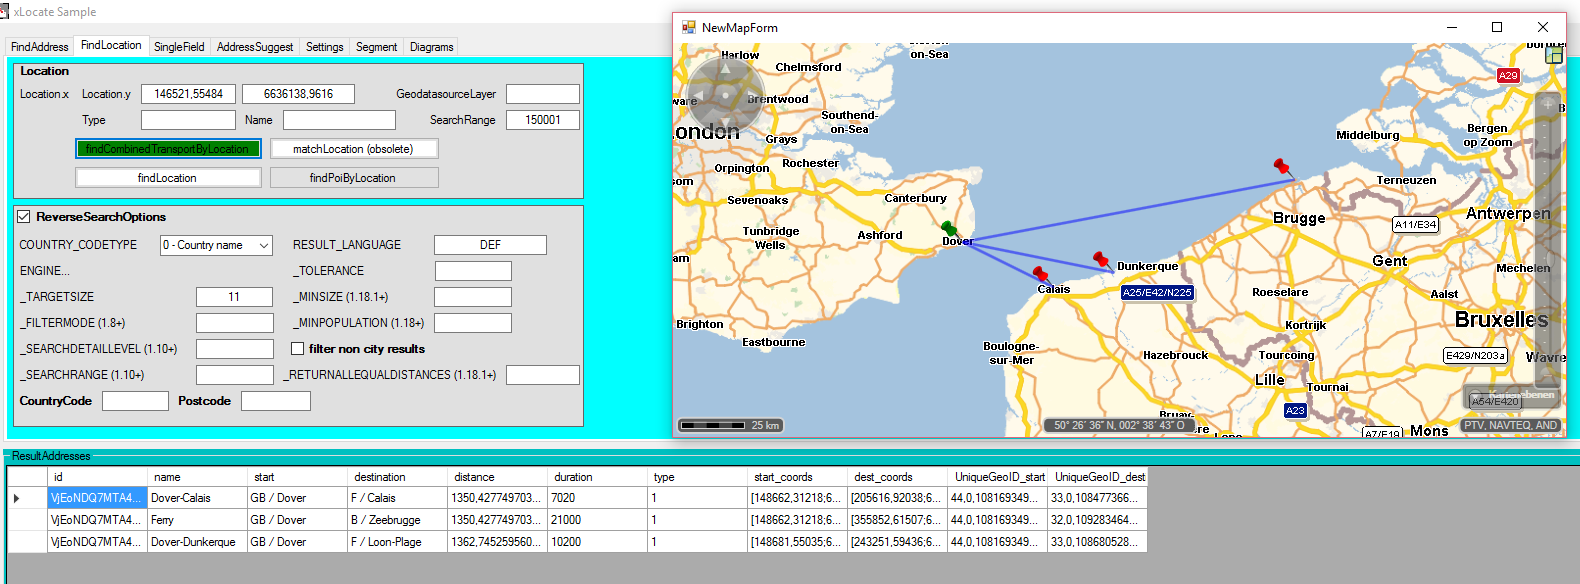Pan map up with navigation wheel arrow
Viewport: 1580px width, 584px height.
point(726,69)
